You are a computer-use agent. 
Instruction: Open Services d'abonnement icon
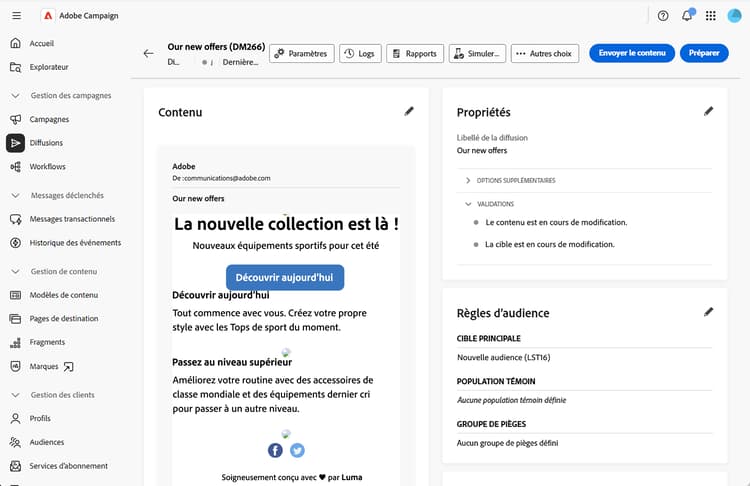pos(15,466)
